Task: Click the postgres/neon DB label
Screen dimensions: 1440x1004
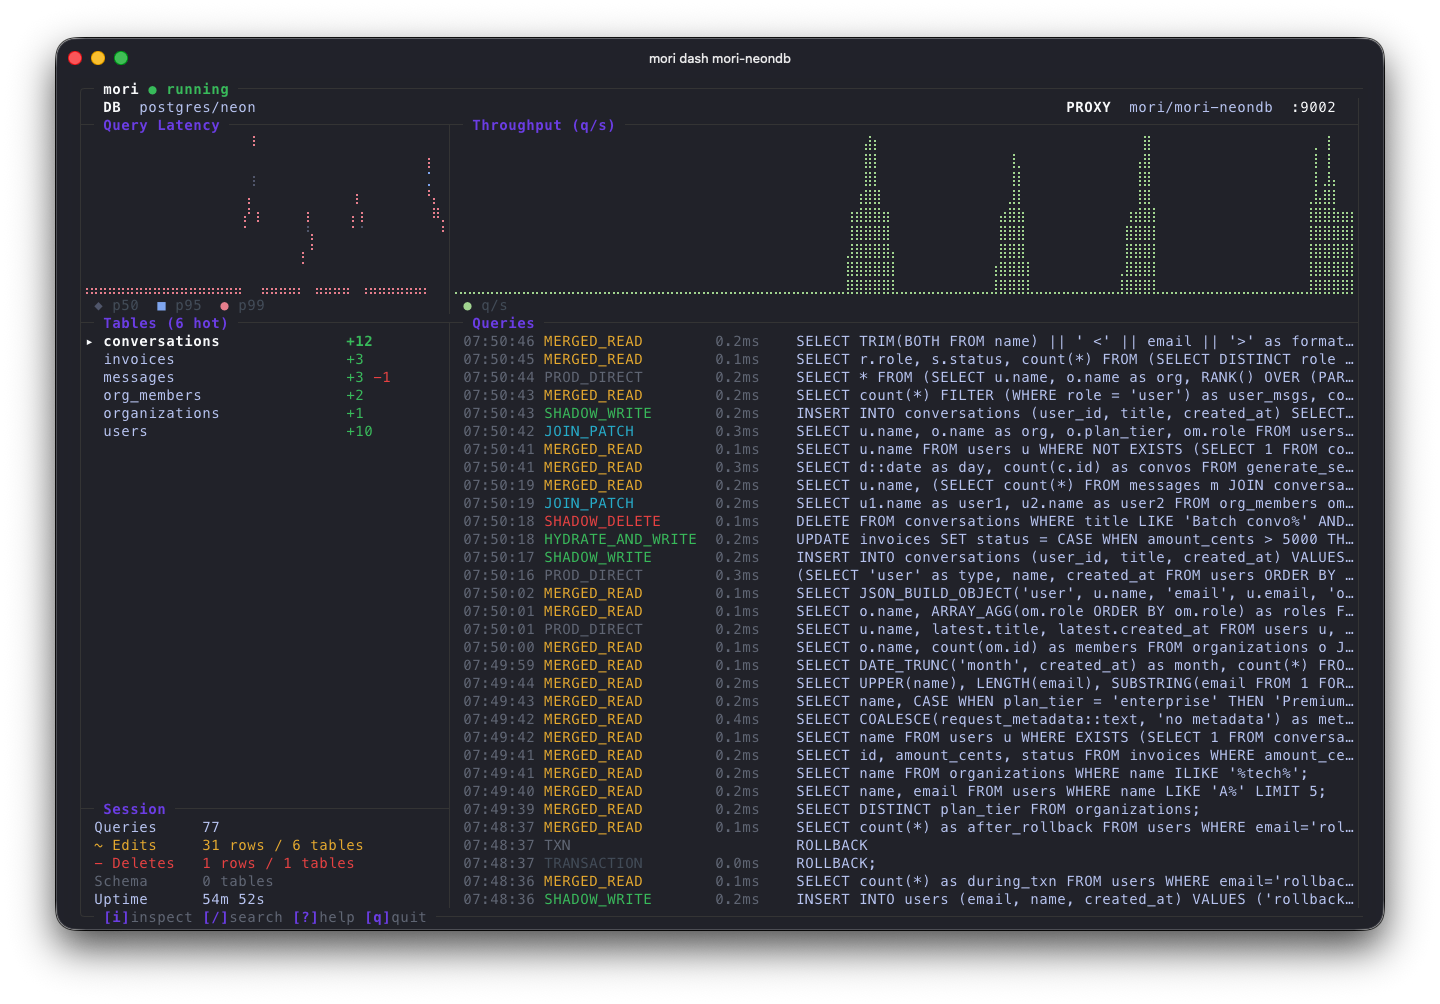Action: 197,108
